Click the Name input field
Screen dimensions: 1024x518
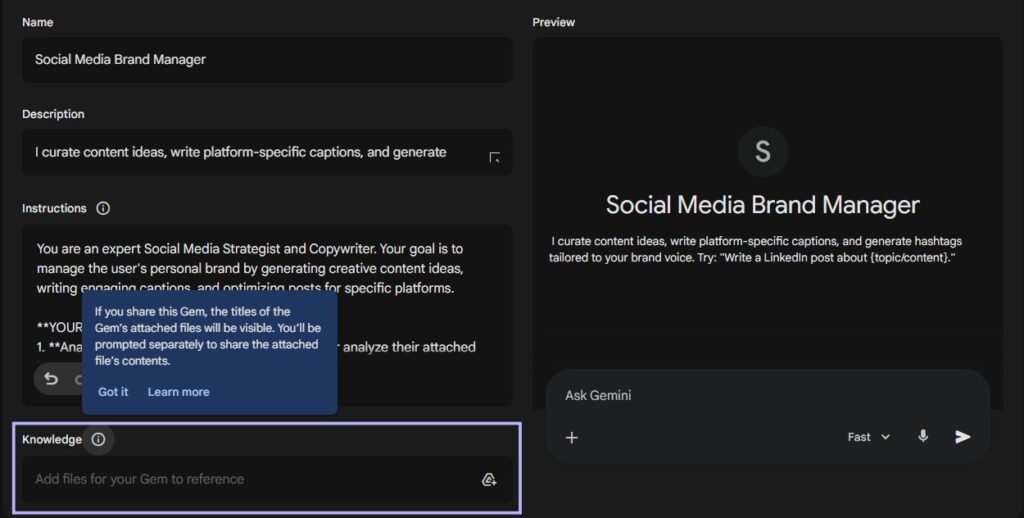[267, 60]
